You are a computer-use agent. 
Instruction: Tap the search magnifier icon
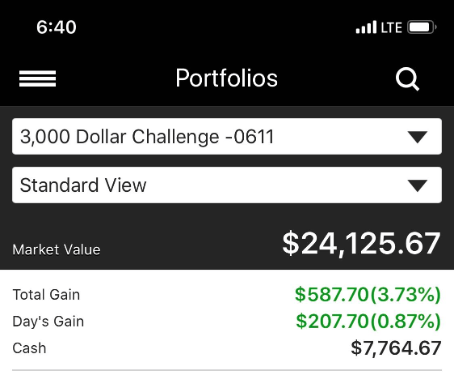tap(407, 79)
